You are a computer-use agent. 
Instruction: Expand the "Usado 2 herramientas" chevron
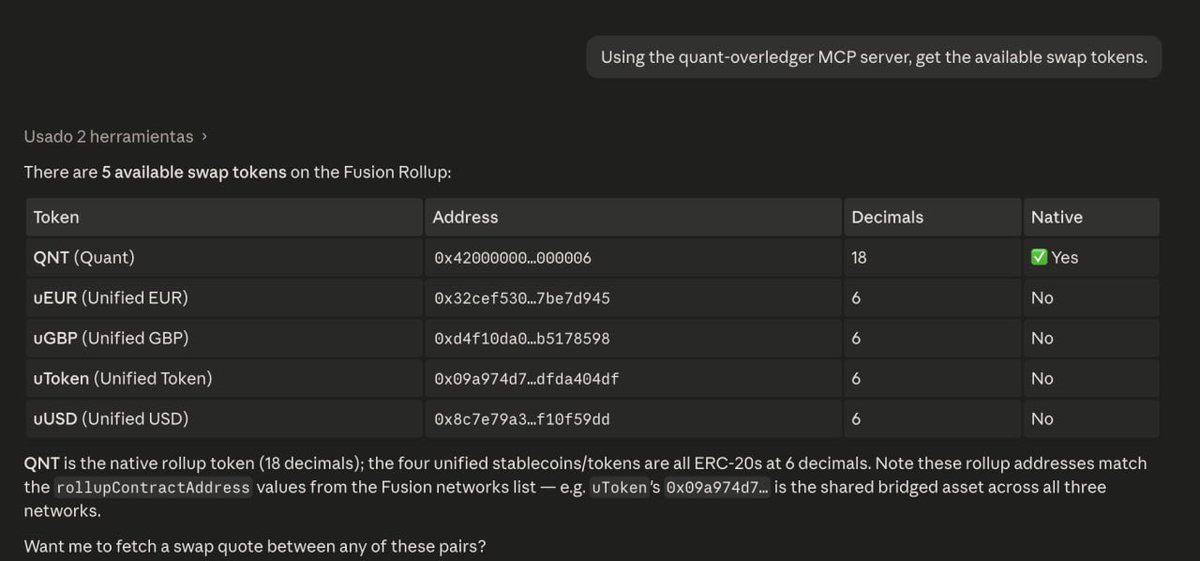point(204,136)
